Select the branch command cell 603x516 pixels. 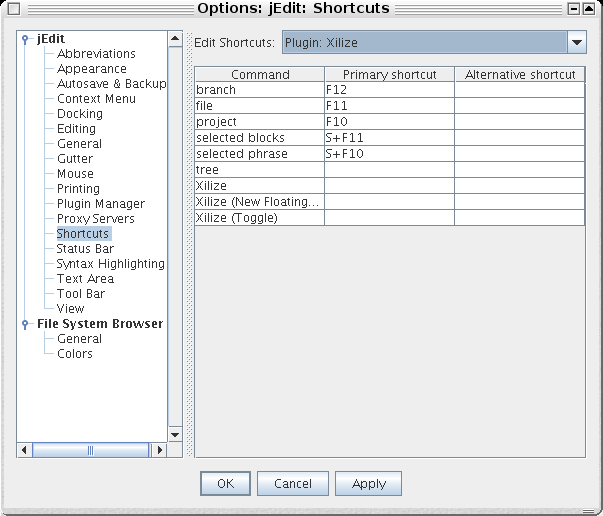click(x=260, y=90)
